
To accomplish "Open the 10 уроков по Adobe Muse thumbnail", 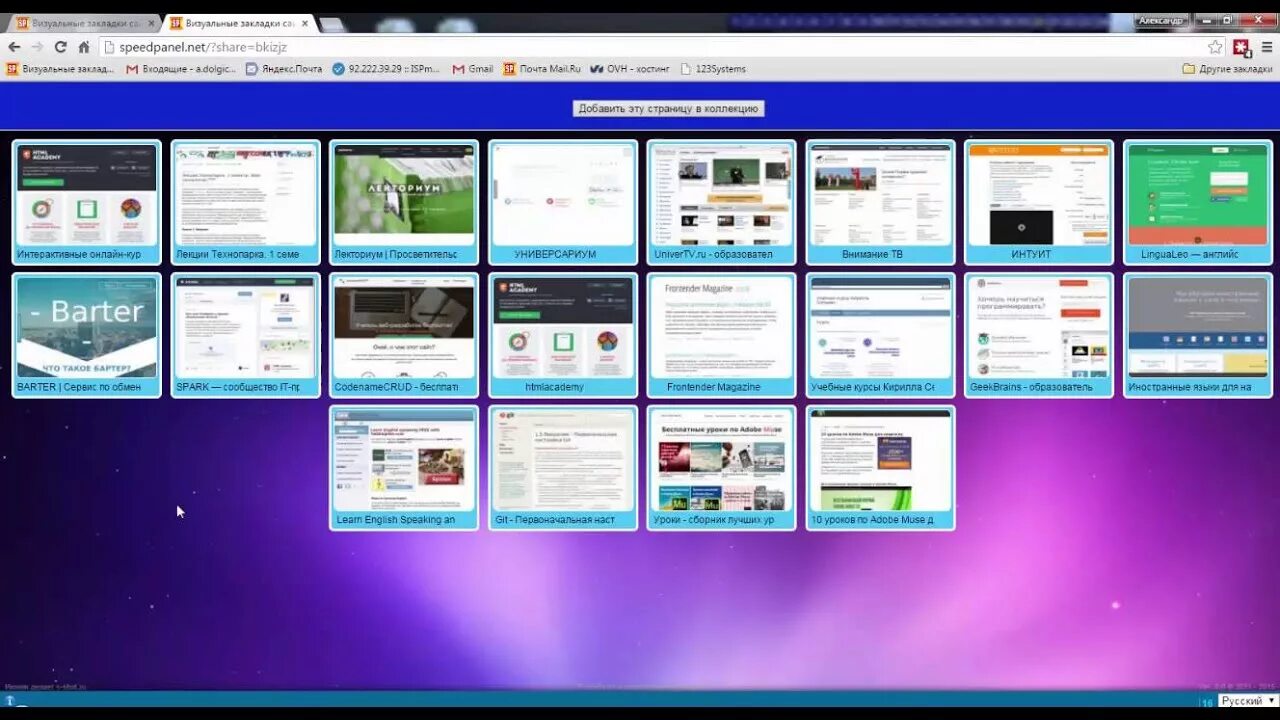I will point(880,468).
